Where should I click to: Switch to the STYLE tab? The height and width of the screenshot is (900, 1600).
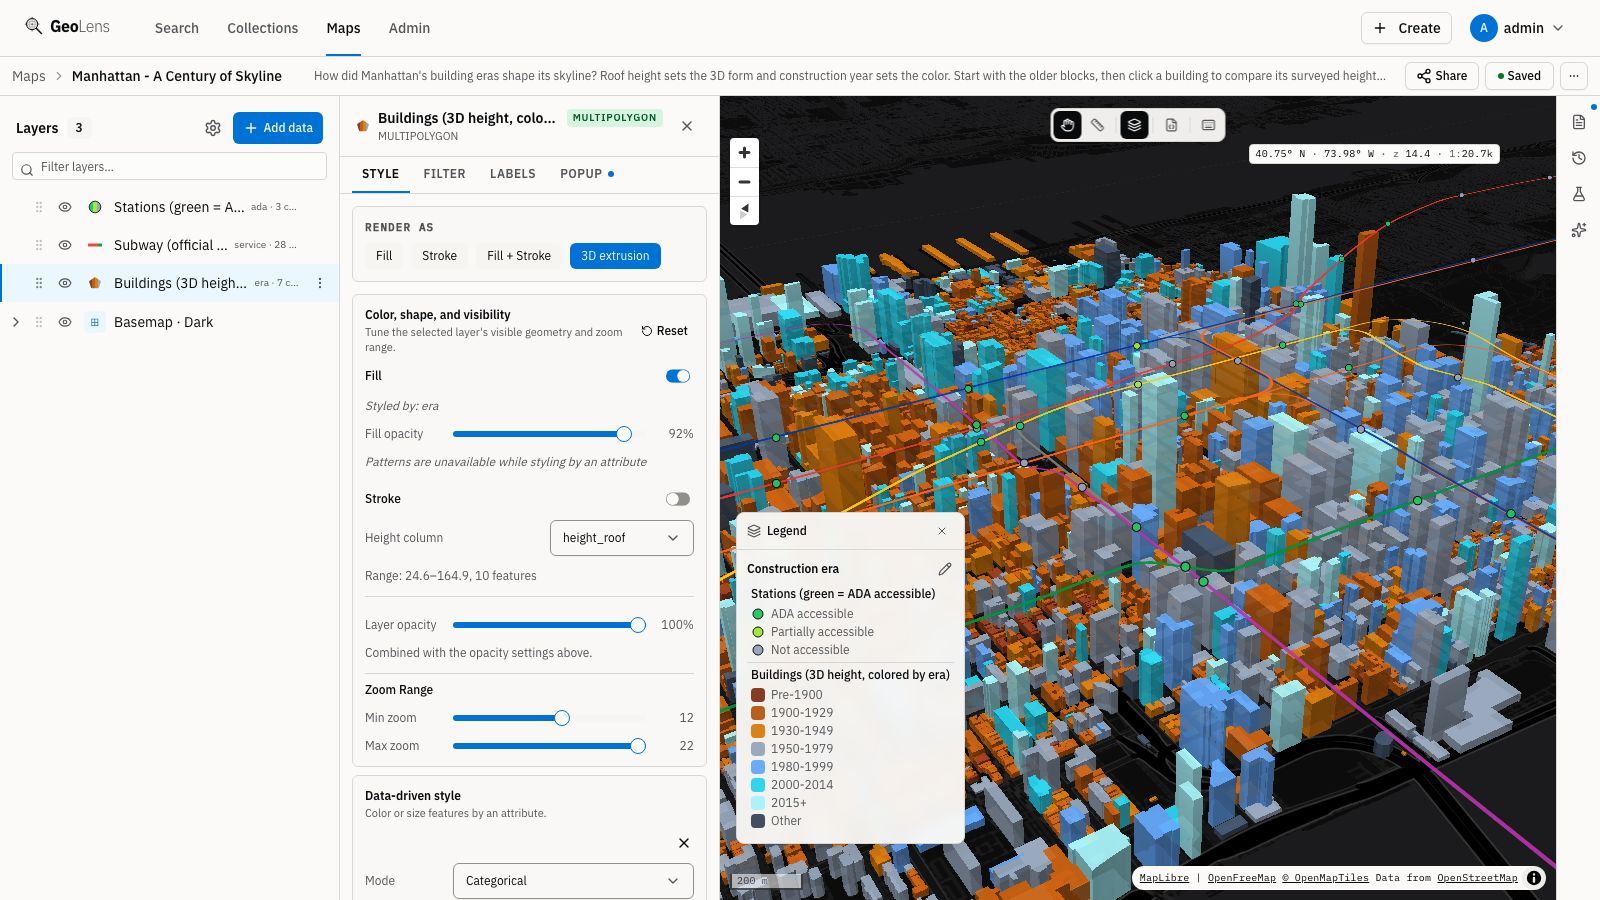tap(380, 174)
